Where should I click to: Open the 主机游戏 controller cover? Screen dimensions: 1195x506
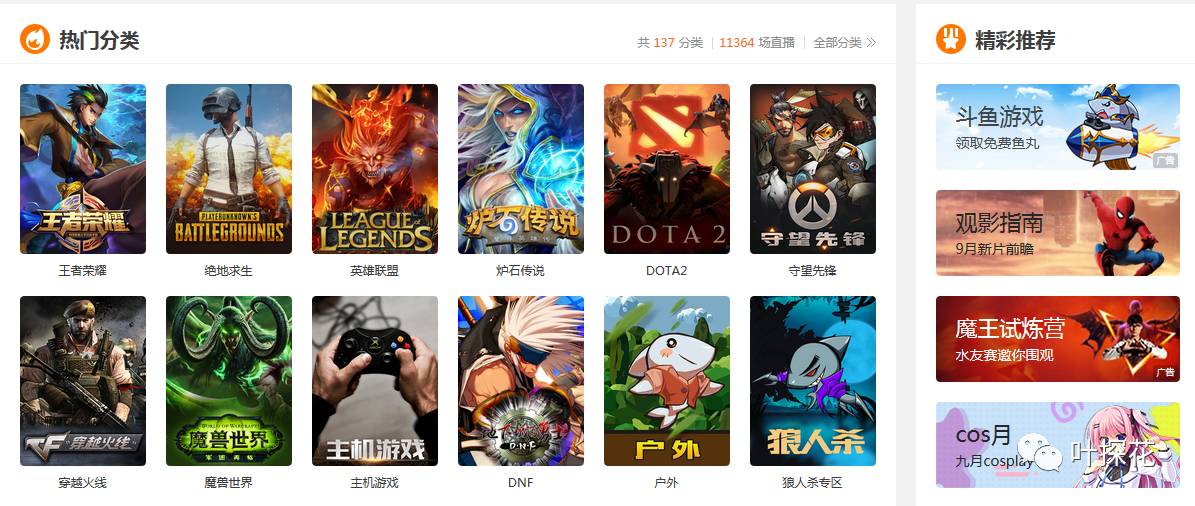click(375, 381)
